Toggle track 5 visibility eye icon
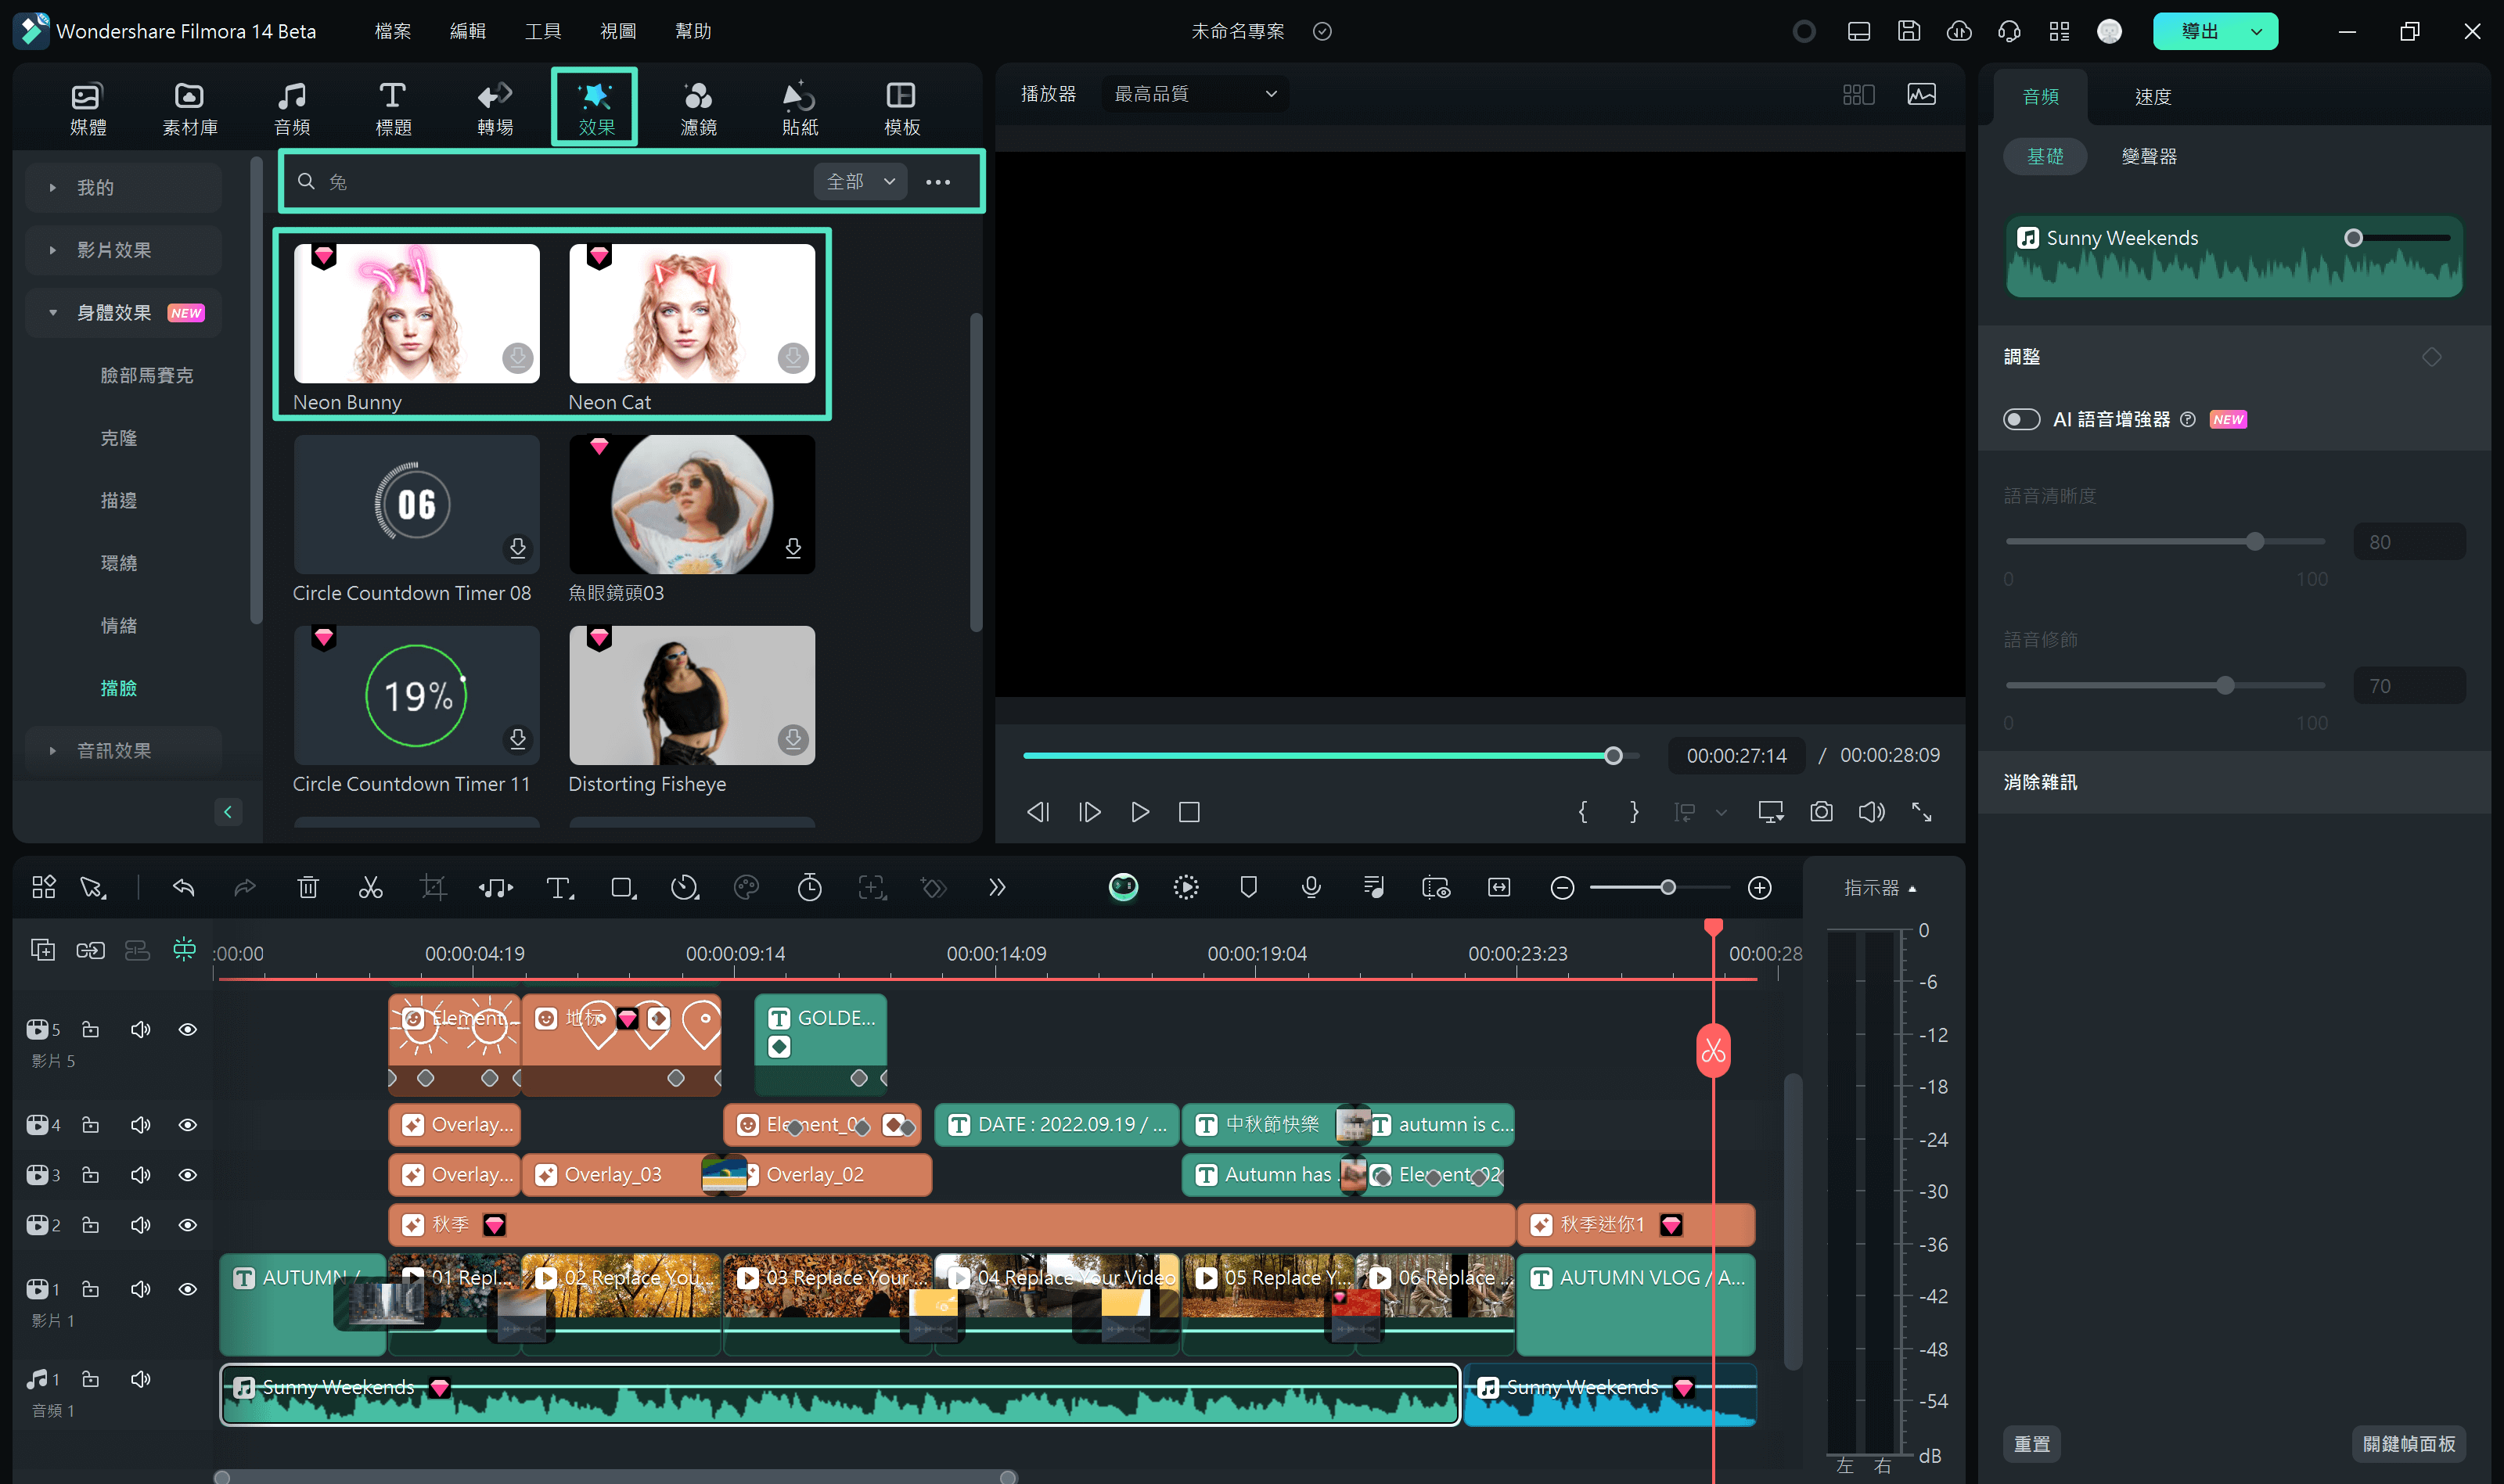The height and width of the screenshot is (1484, 2504). [x=189, y=1028]
